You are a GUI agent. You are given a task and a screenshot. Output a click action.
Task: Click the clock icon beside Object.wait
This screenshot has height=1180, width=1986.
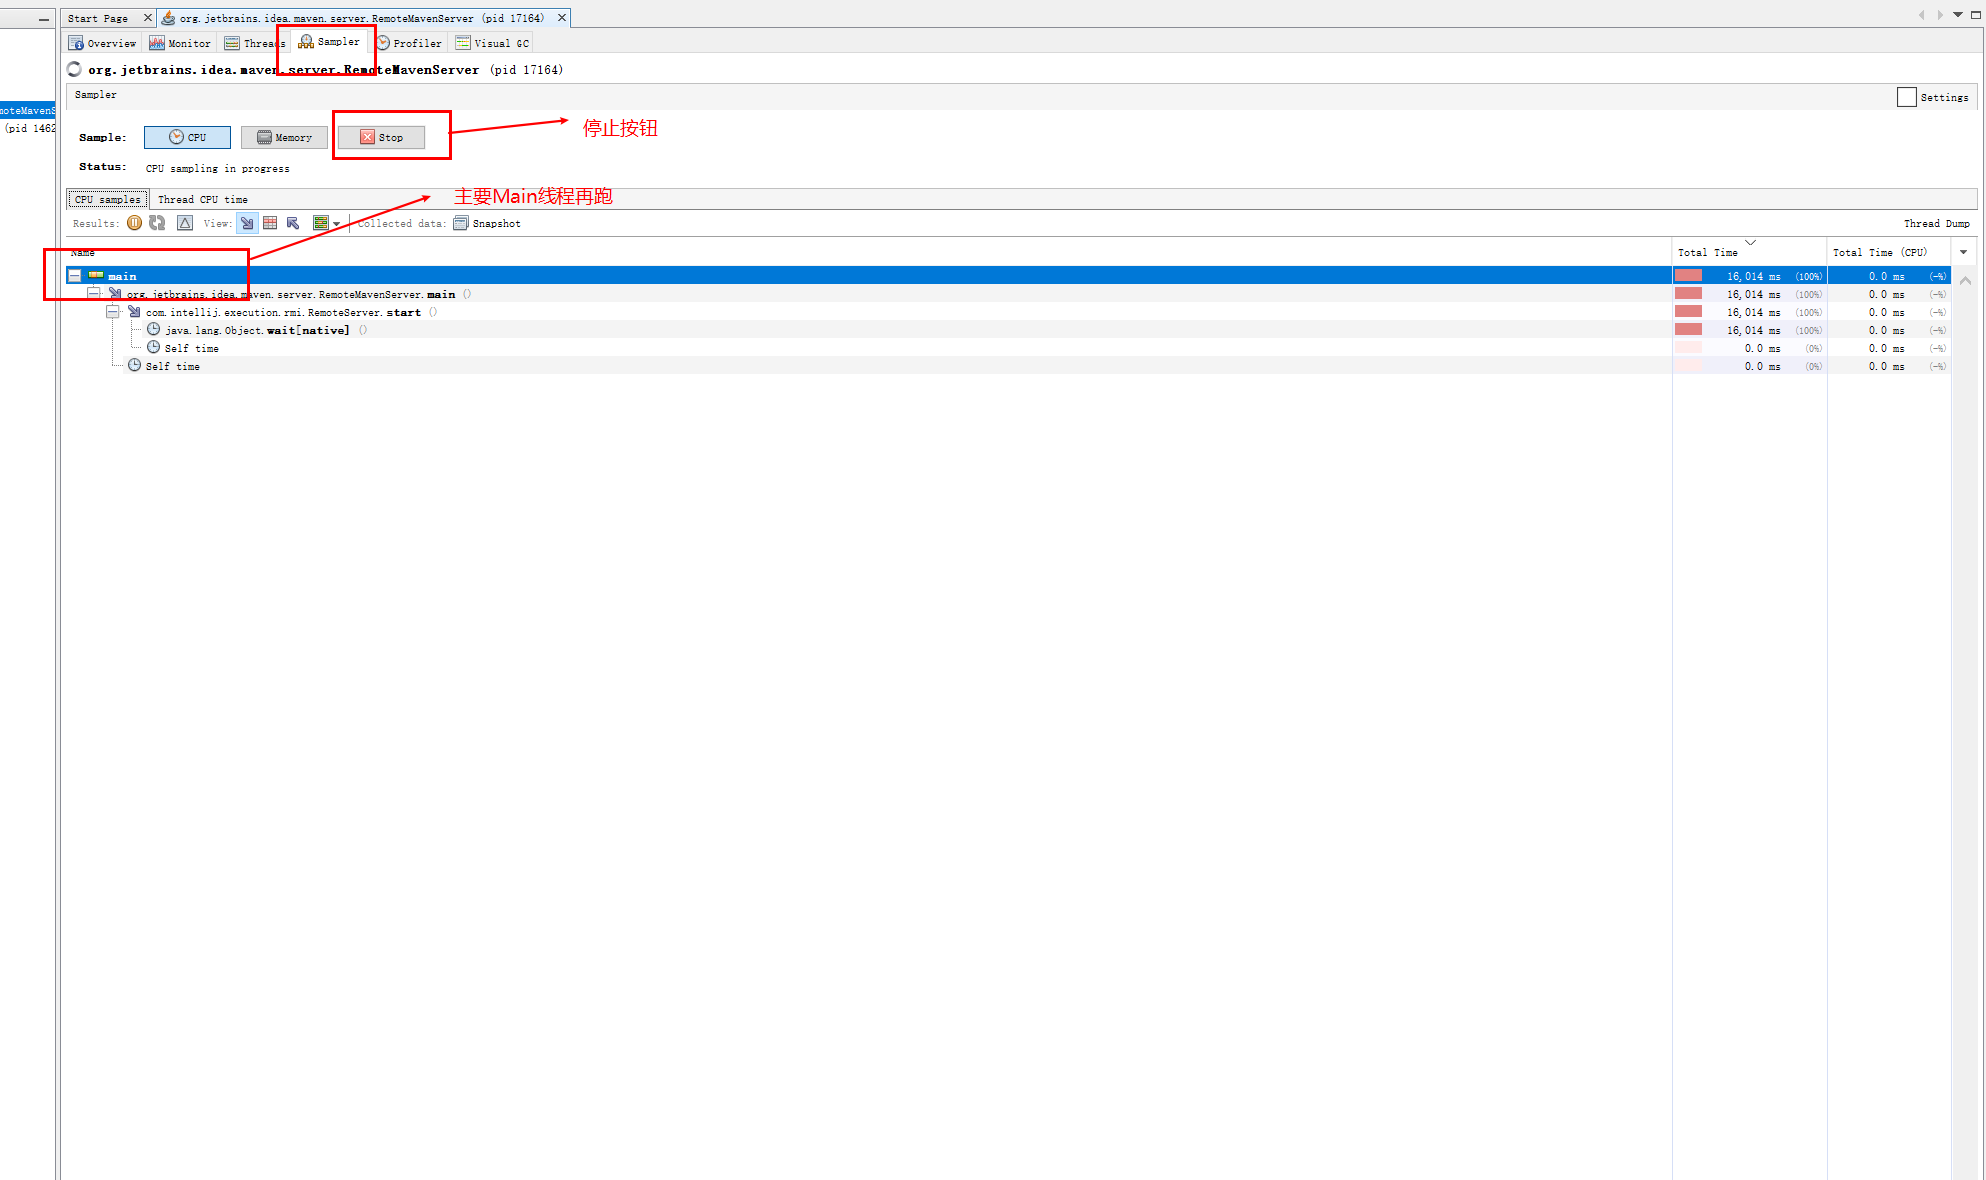[x=153, y=329]
